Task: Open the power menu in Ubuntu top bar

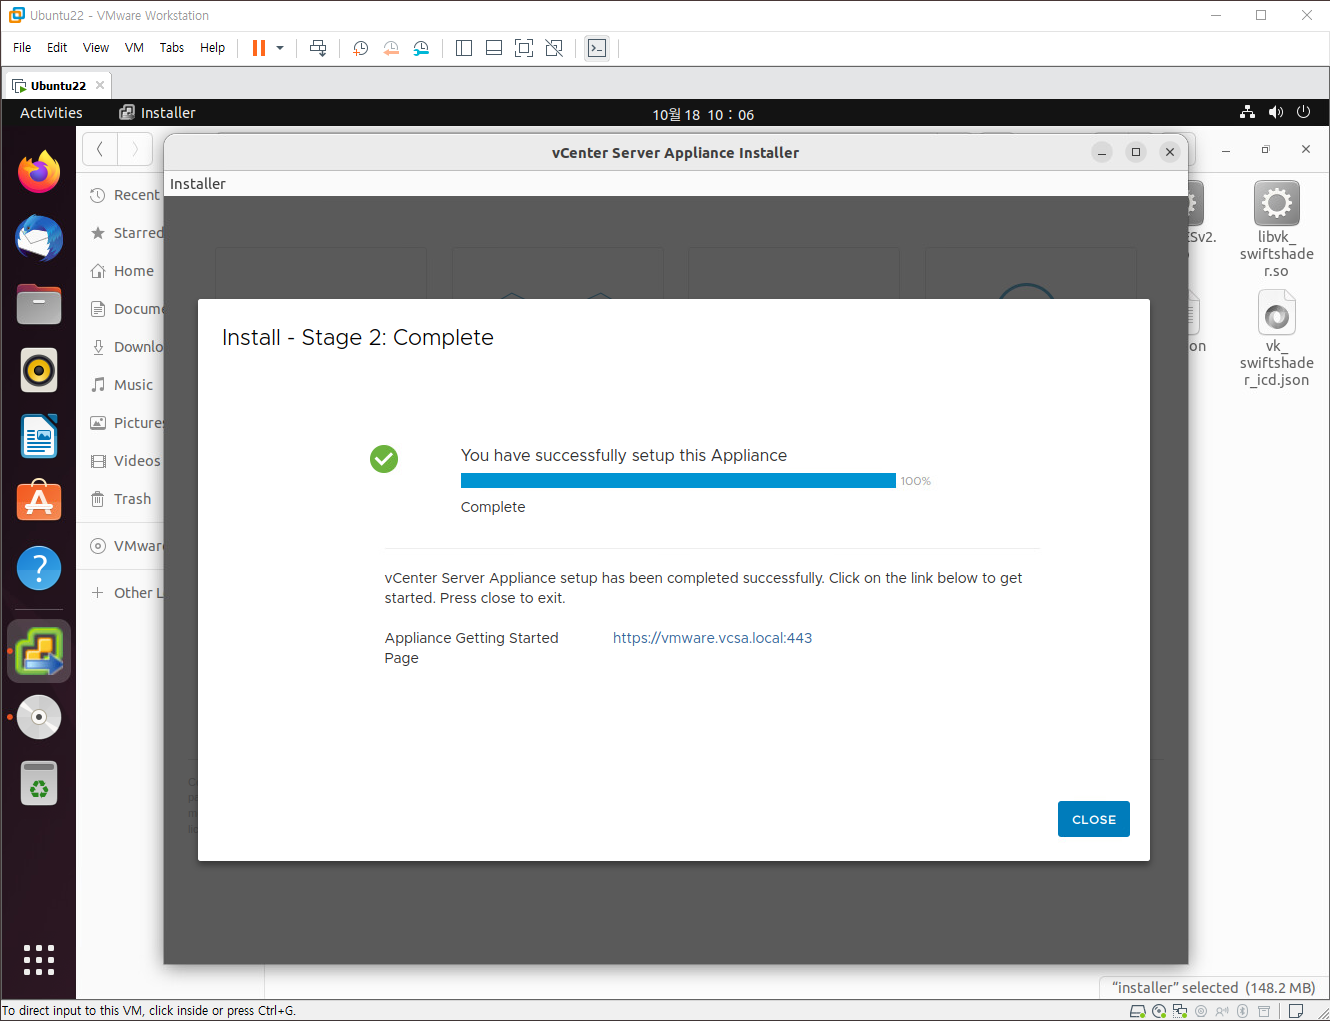Action: click(x=1303, y=112)
